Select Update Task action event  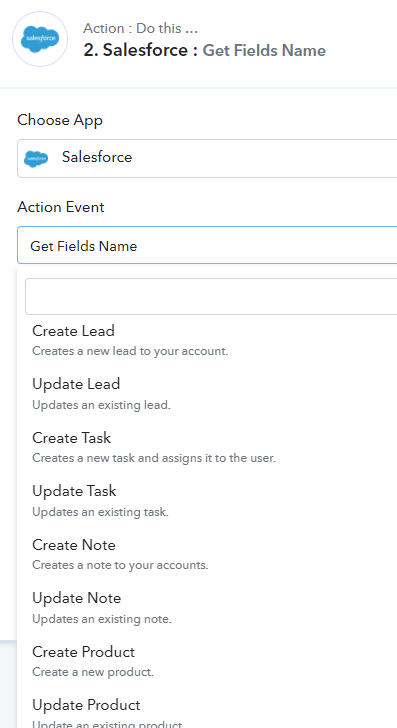point(207,500)
